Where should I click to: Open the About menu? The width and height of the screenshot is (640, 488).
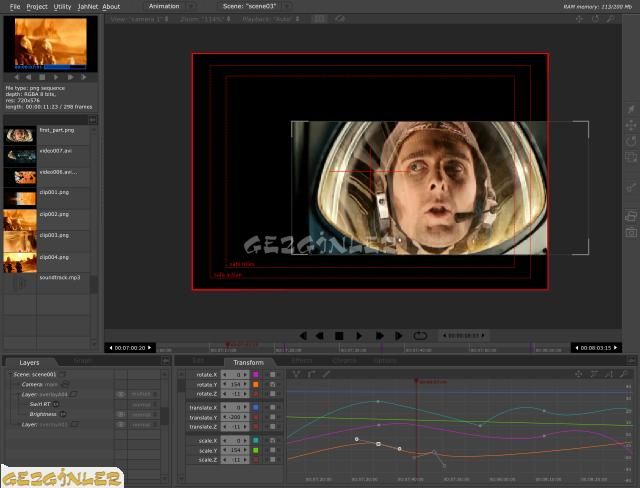pyautogui.click(x=111, y=7)
